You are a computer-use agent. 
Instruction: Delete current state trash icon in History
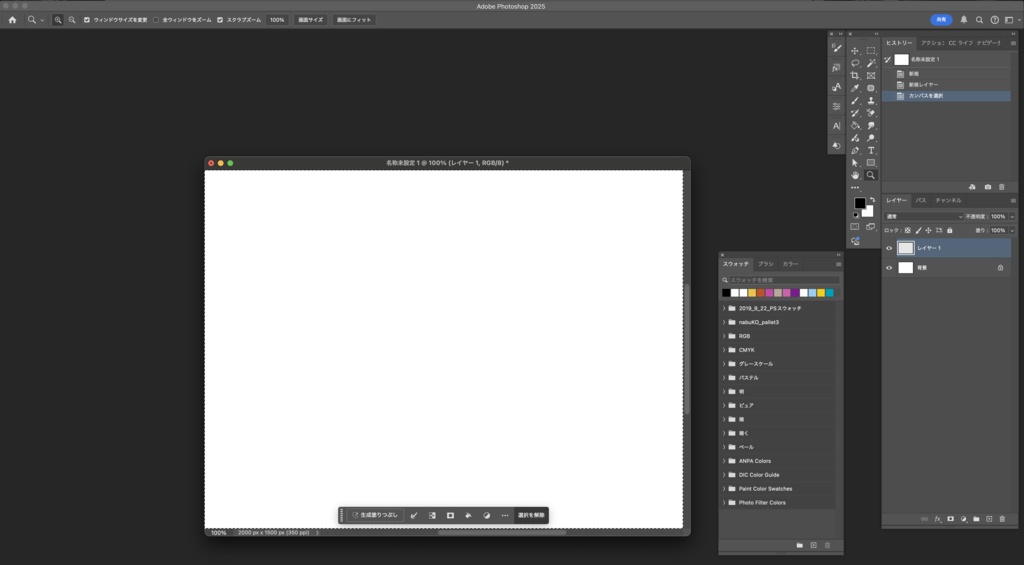click(1002, 187)
